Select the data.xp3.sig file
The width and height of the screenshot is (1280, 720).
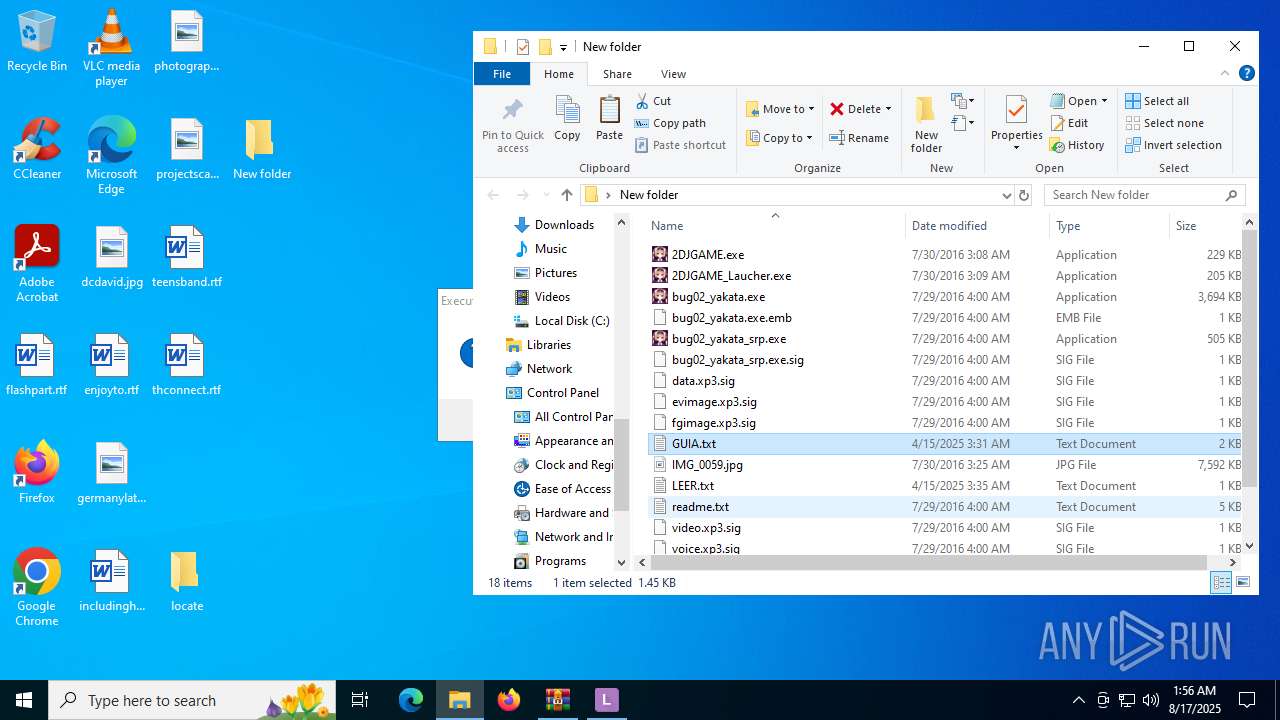click(703, 381)
